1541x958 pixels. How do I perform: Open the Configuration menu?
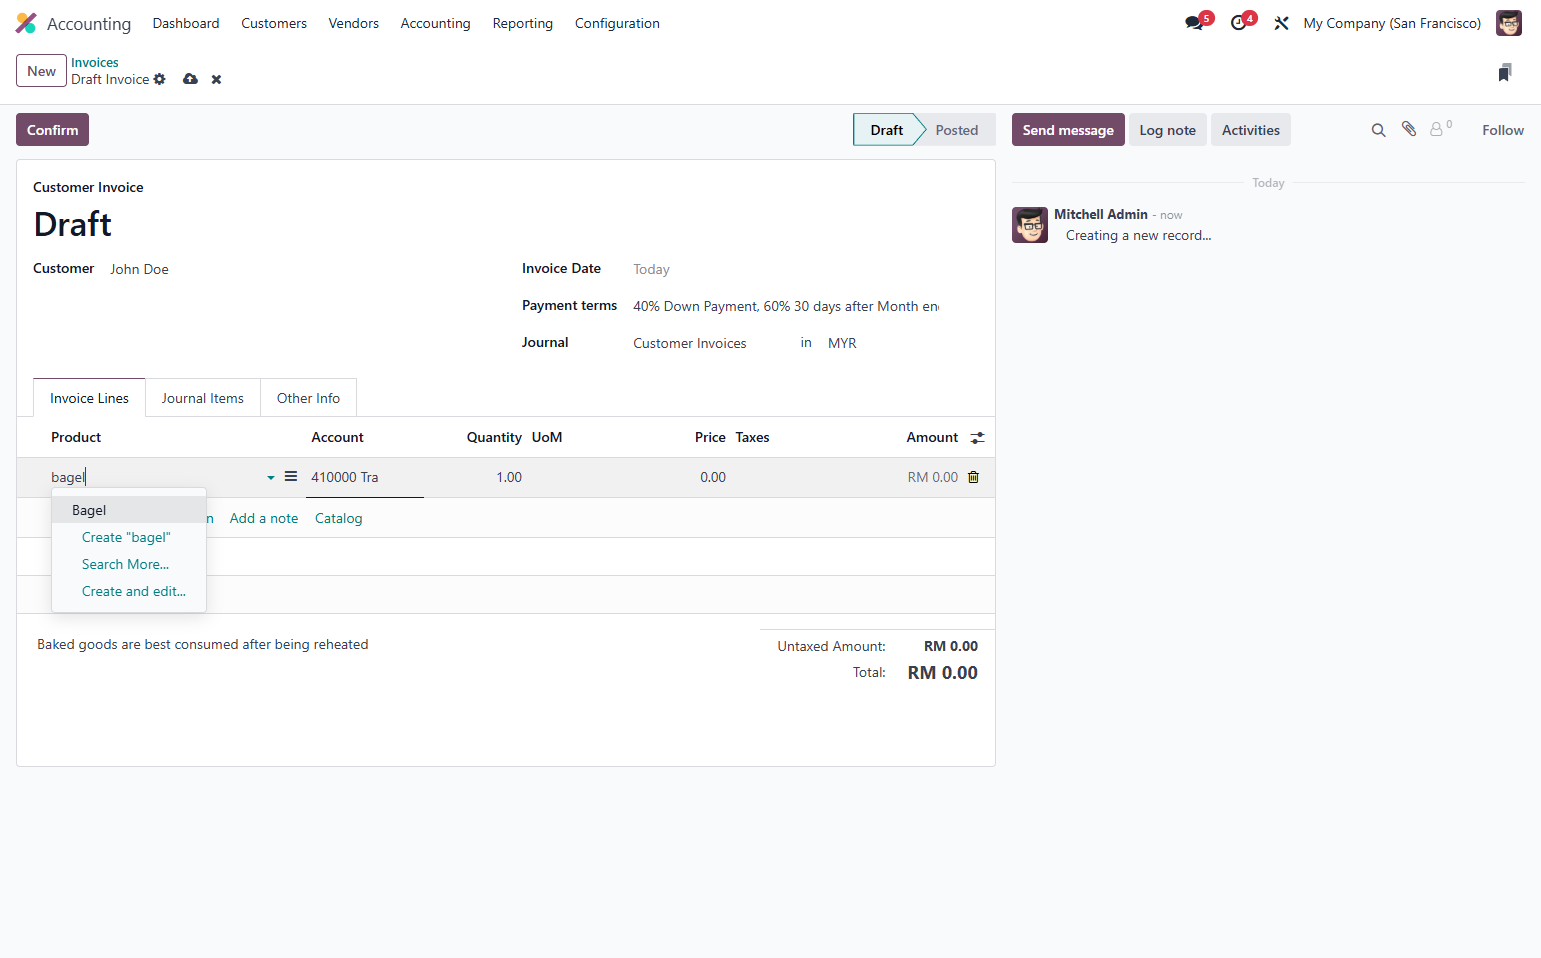[617, 23]
